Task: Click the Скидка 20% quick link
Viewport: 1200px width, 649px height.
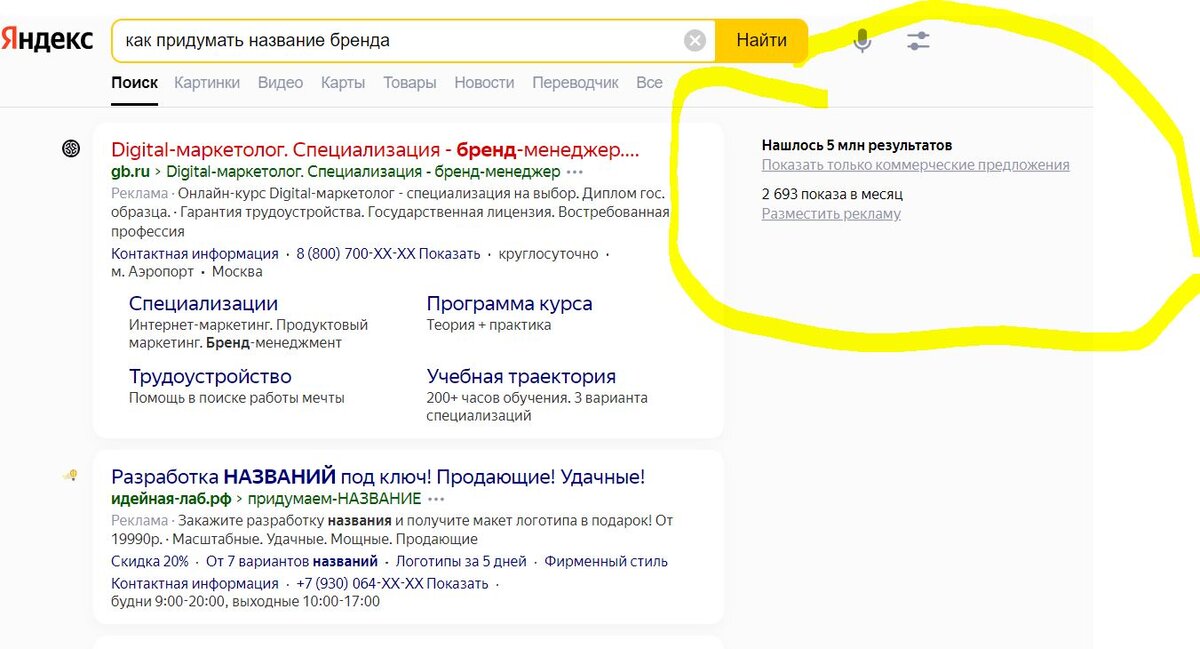Action: coord(150,561)
